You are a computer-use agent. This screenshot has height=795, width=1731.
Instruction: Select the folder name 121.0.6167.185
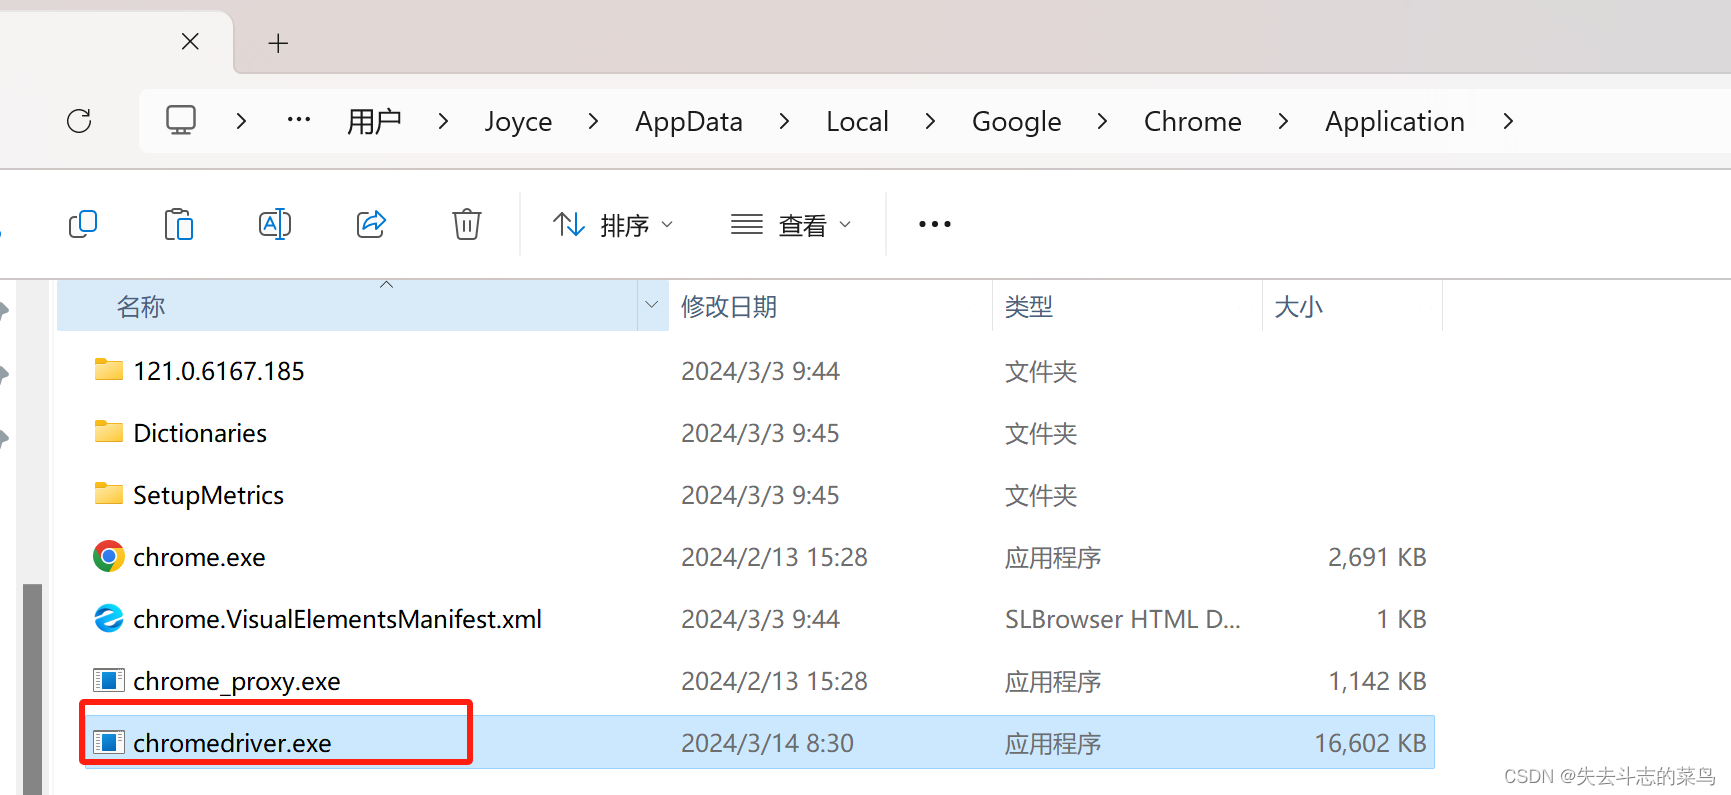219,371
